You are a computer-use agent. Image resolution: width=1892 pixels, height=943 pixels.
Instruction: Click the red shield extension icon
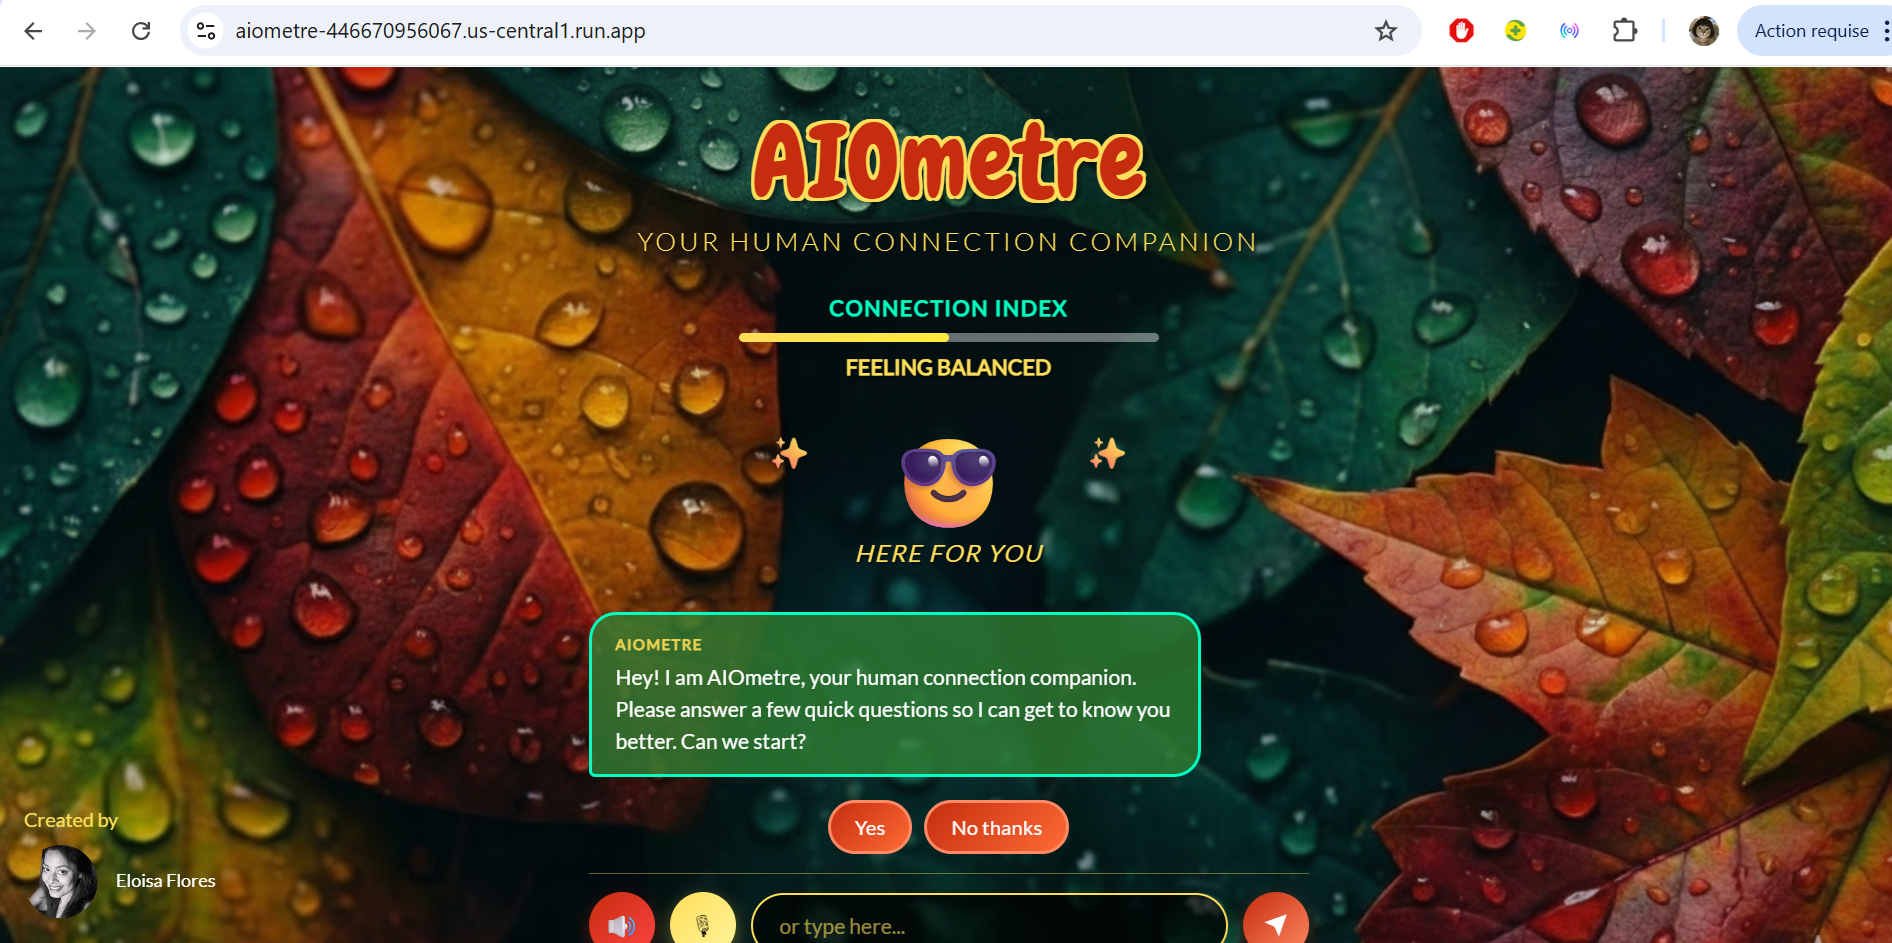[1461, 31]
